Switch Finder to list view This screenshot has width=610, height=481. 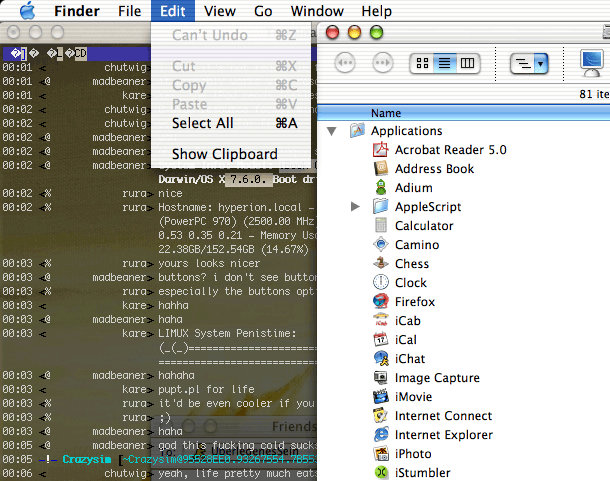click(x=445, y=63)
